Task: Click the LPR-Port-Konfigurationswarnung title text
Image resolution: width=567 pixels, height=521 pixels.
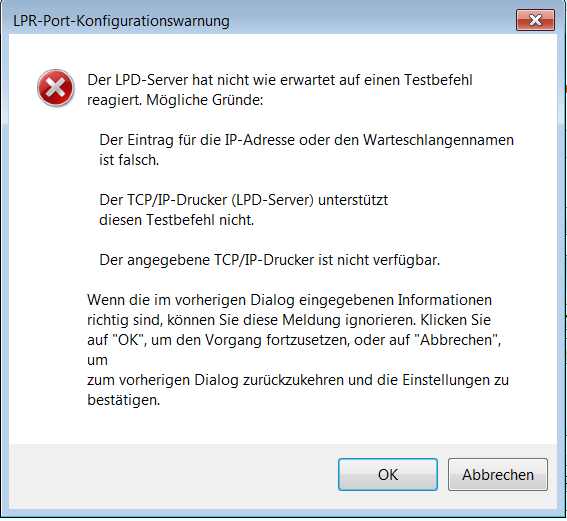Action: (121, 21)
